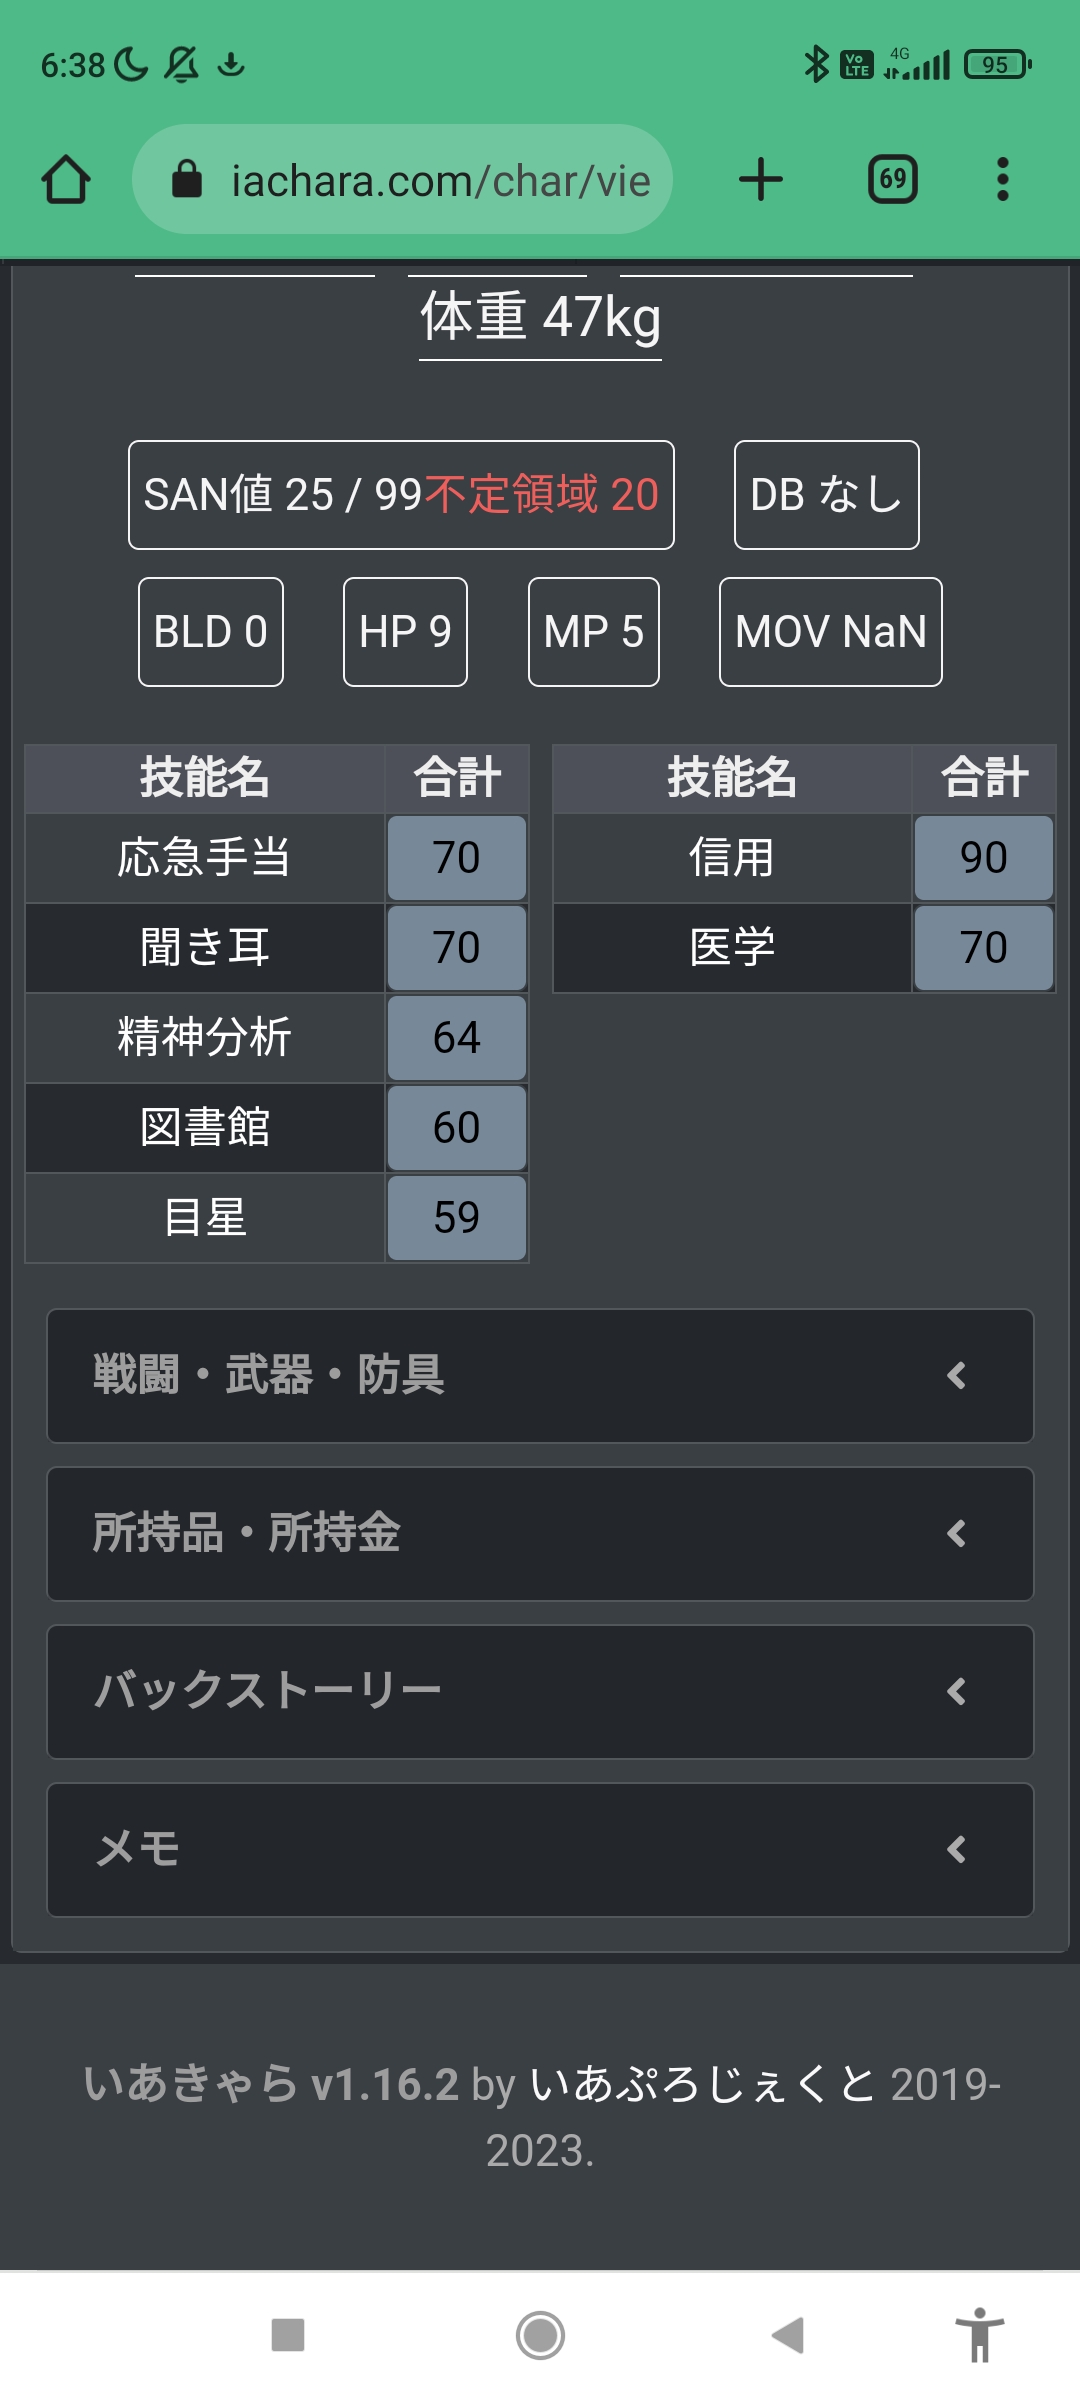The image size is (1080, 2400).
Task: Open a new tab with plus icon
Action: coord(761,180)
